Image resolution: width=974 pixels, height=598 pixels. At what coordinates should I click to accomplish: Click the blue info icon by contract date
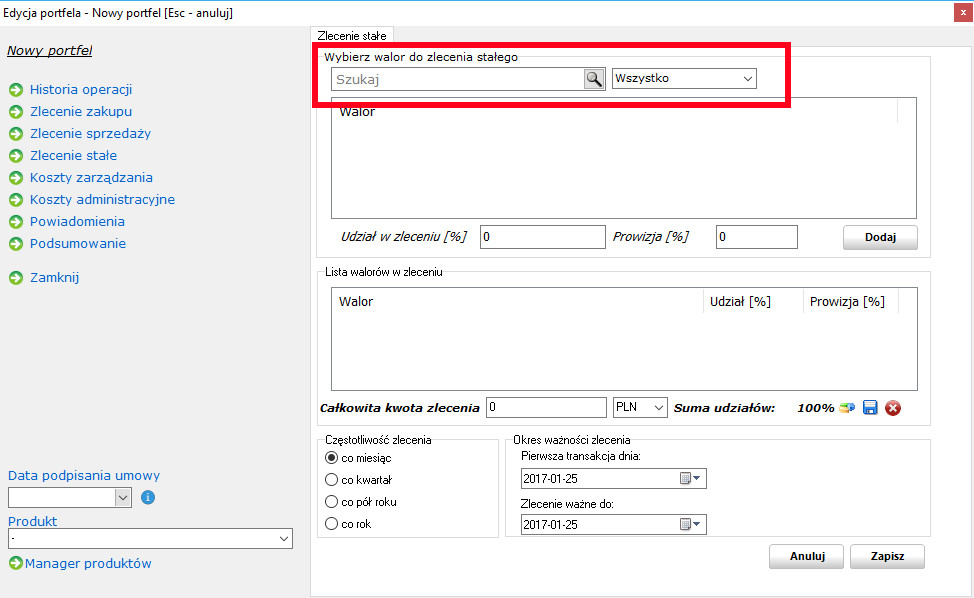[x=147, y=497]
